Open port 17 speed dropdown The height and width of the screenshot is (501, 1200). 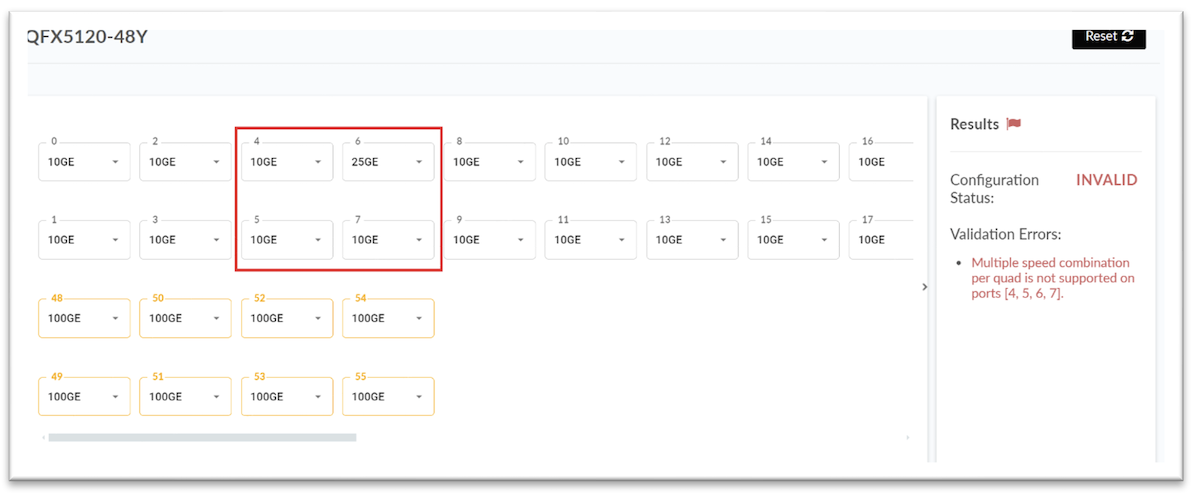click(x=881, y=240)
